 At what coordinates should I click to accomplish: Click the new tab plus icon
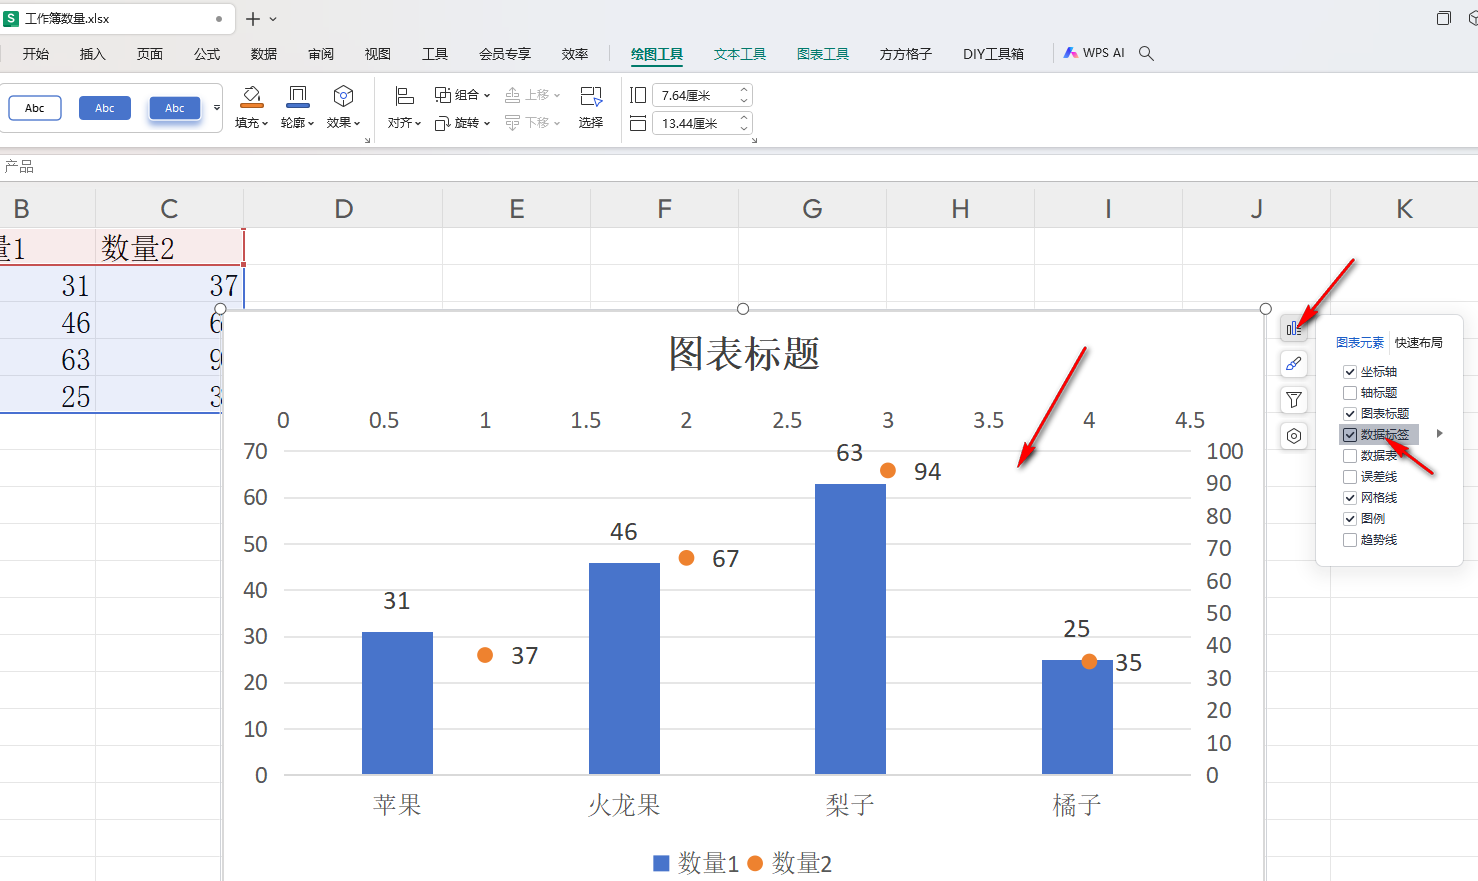tap(253, 19)
